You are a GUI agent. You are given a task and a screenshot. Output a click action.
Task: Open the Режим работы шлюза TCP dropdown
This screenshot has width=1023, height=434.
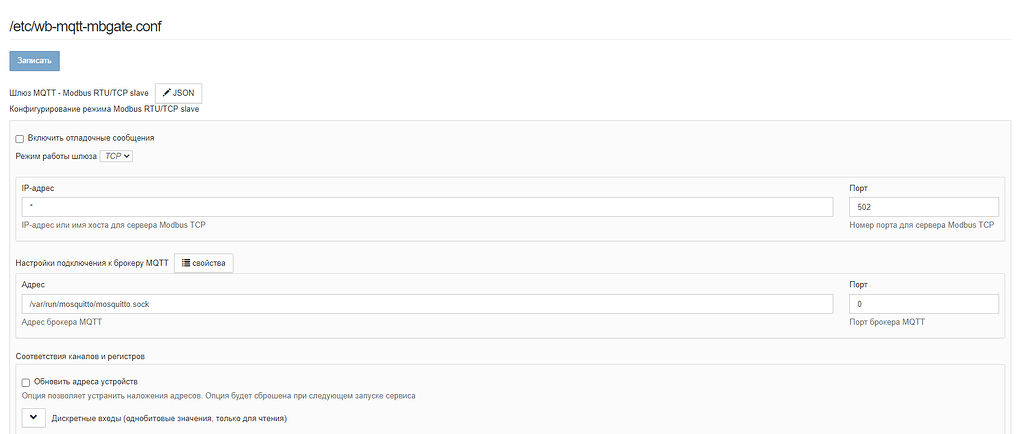pos(117,156)
